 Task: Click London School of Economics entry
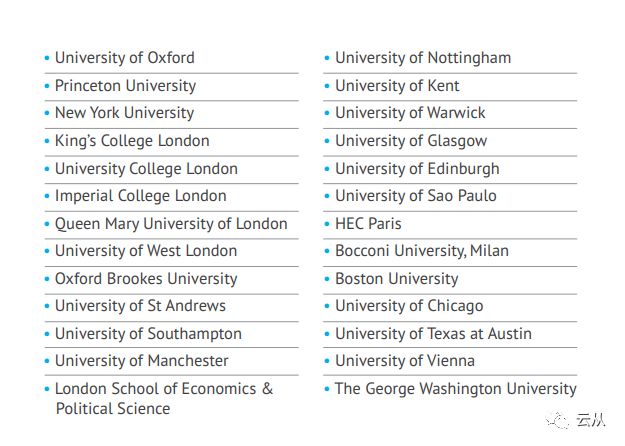click(164, 399)
